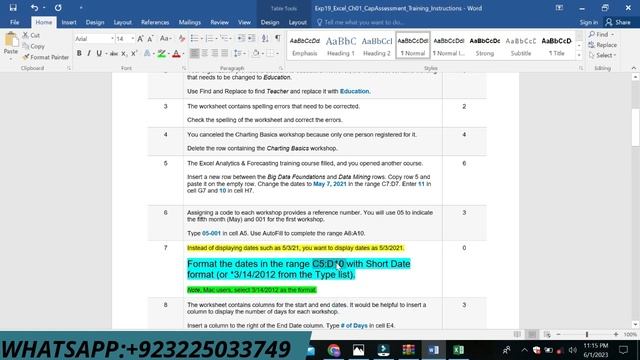Decrease paragraph indent
The width and height of the screenshot is (640, 360).
(241, 39)
